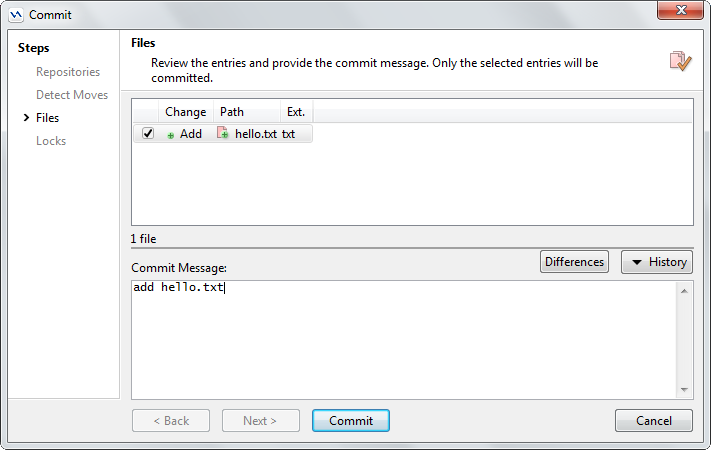Click the scroll-up arrow in commit message box
The height and width of the screenshot is (450, 711).
point(685,291)
